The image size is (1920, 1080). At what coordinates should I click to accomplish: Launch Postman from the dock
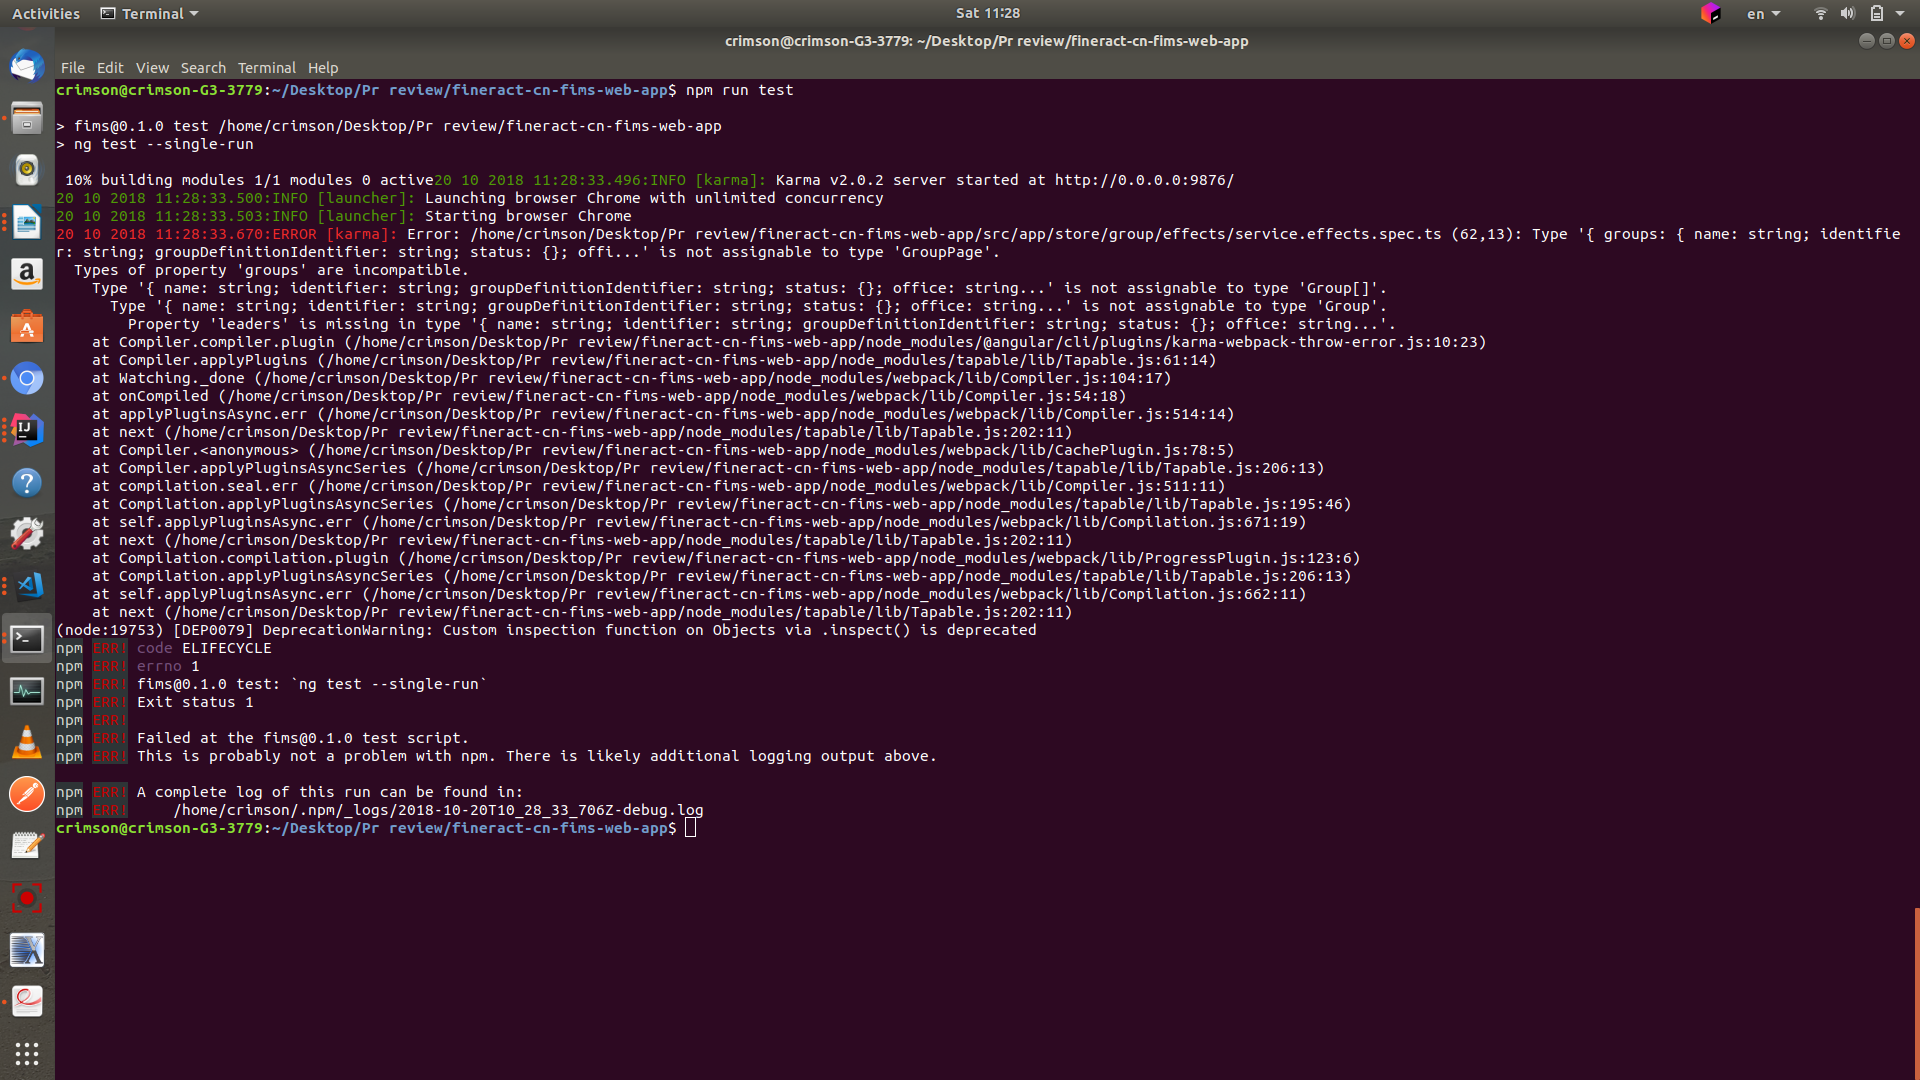tap(27, 794)
